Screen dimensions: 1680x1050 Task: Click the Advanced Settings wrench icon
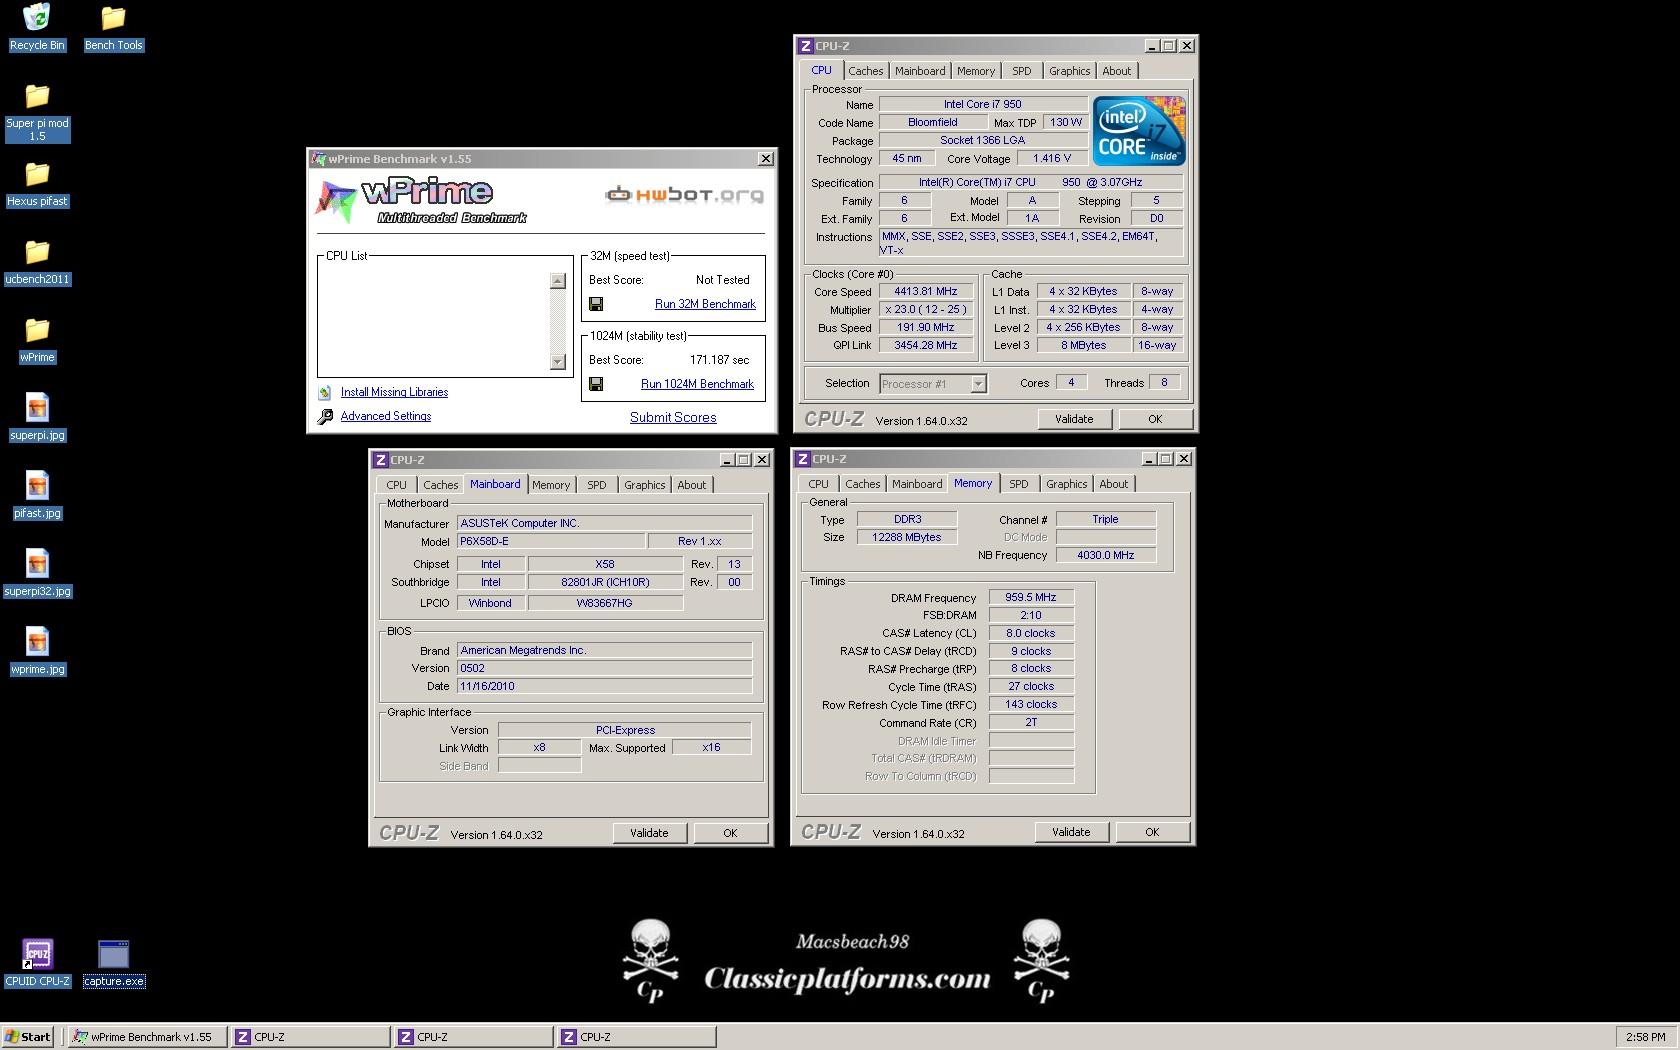[x=325, y=417]
